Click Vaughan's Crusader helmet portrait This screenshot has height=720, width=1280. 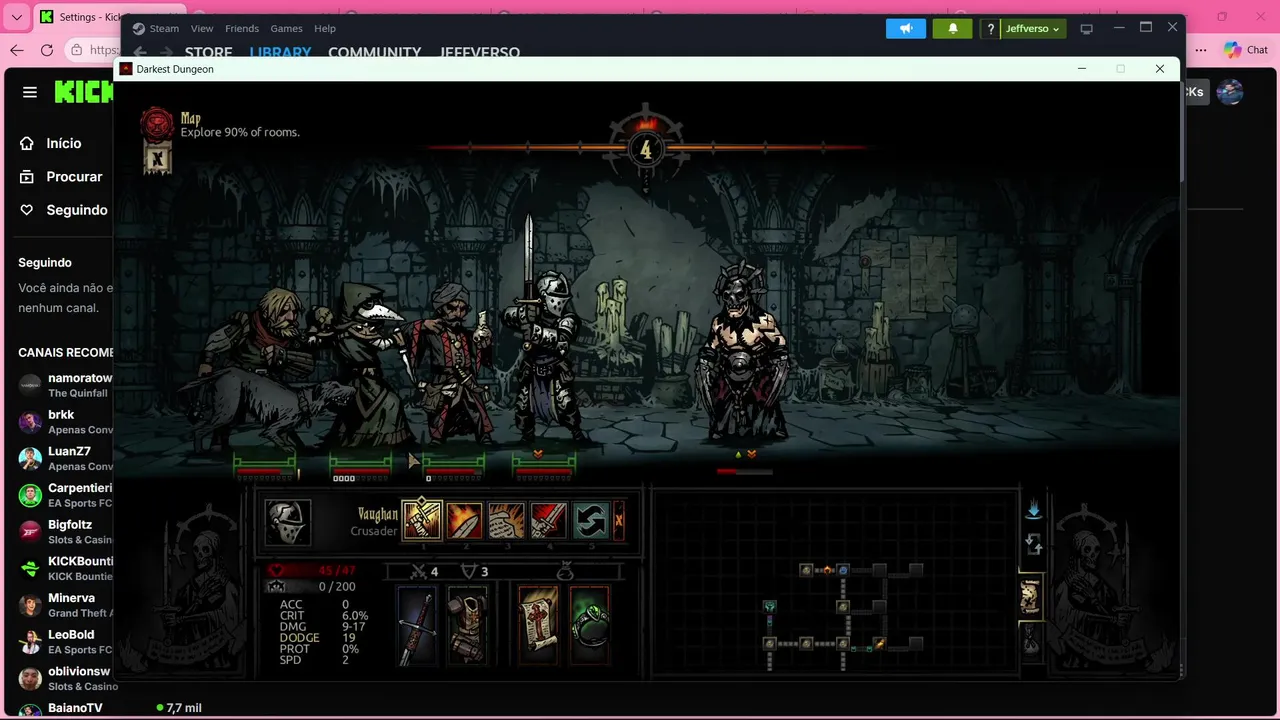(x=287, y=522)
